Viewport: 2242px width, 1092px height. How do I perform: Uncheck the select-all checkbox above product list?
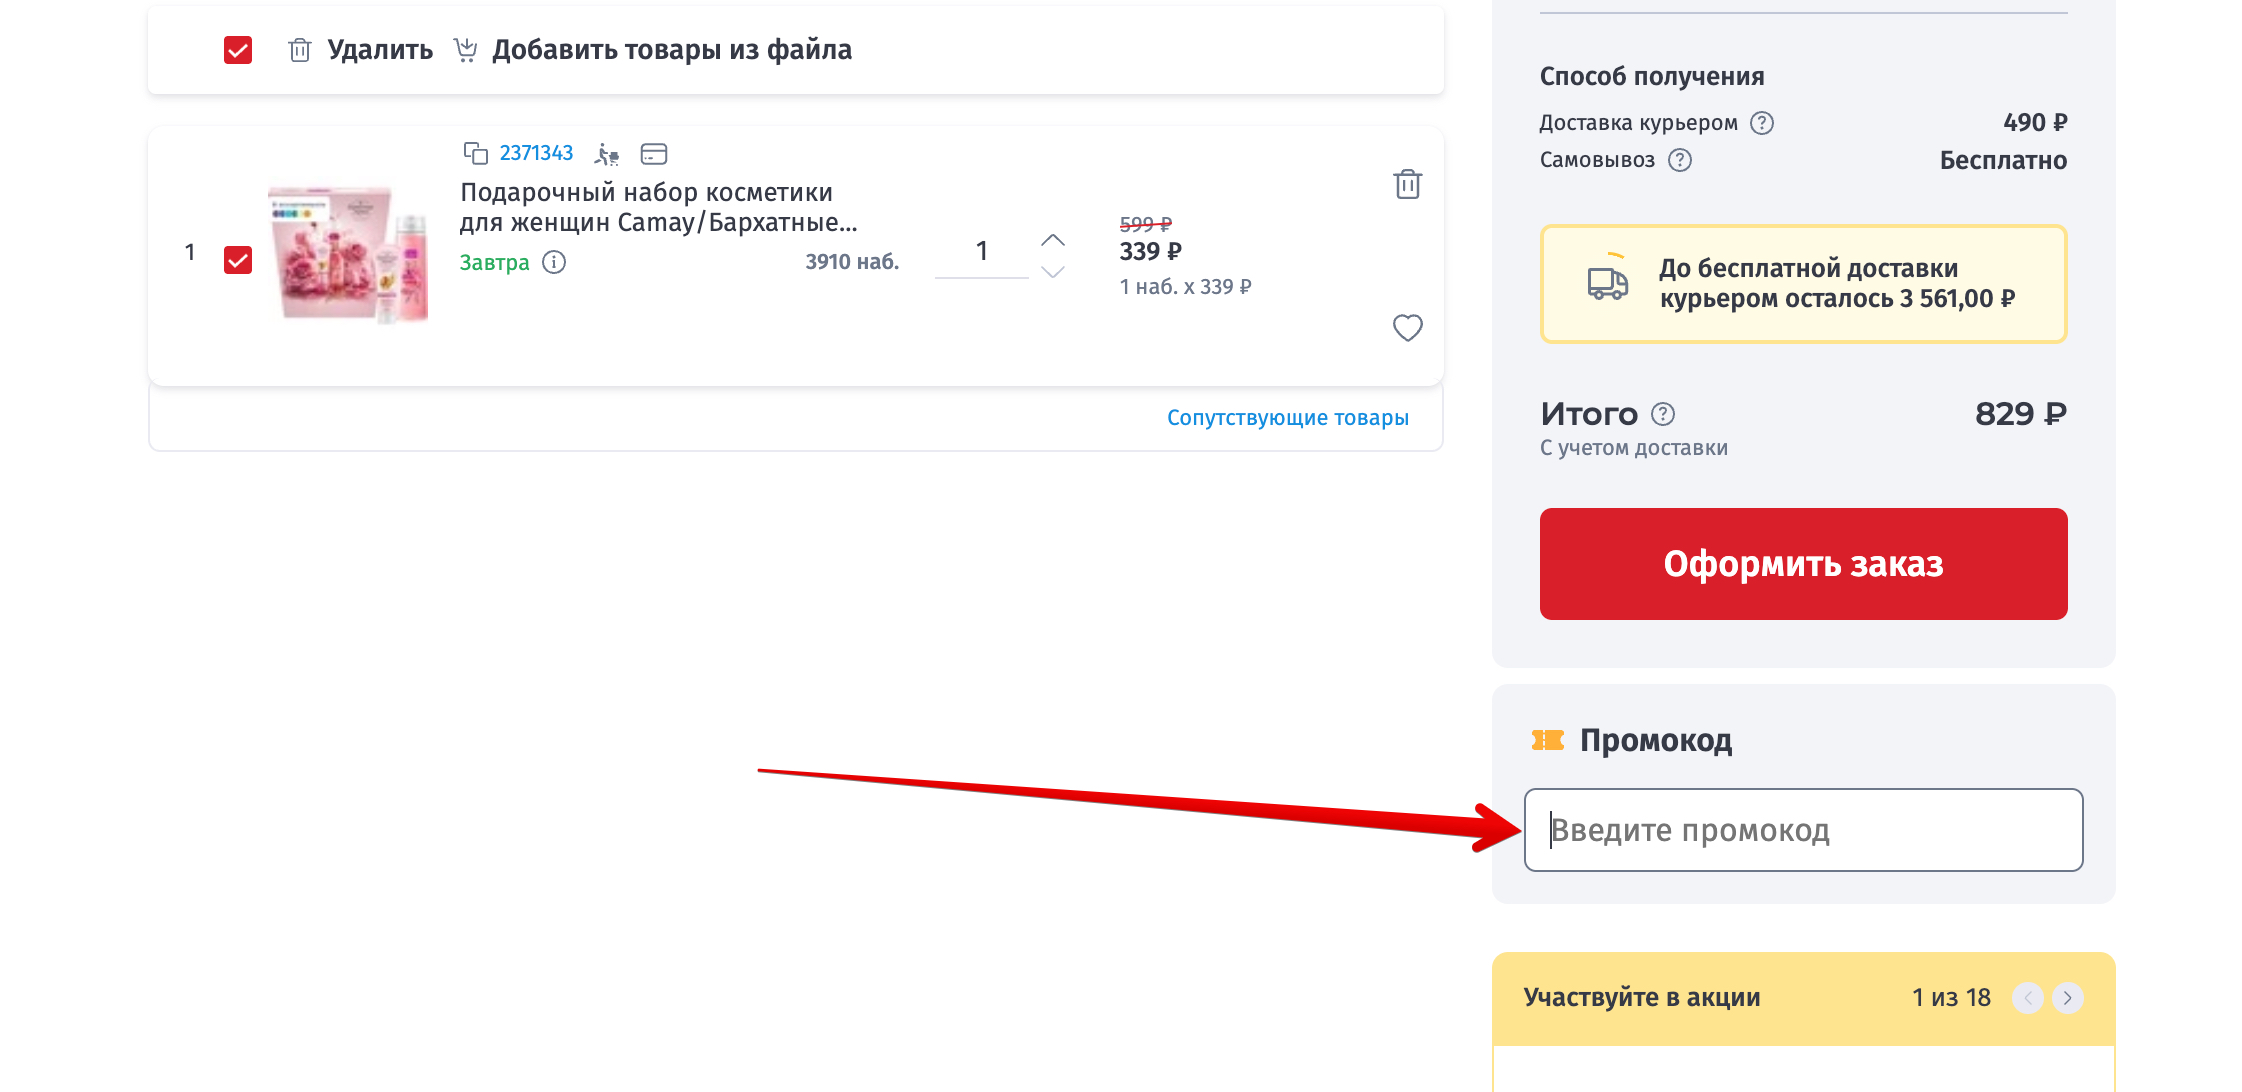point(237,49)
